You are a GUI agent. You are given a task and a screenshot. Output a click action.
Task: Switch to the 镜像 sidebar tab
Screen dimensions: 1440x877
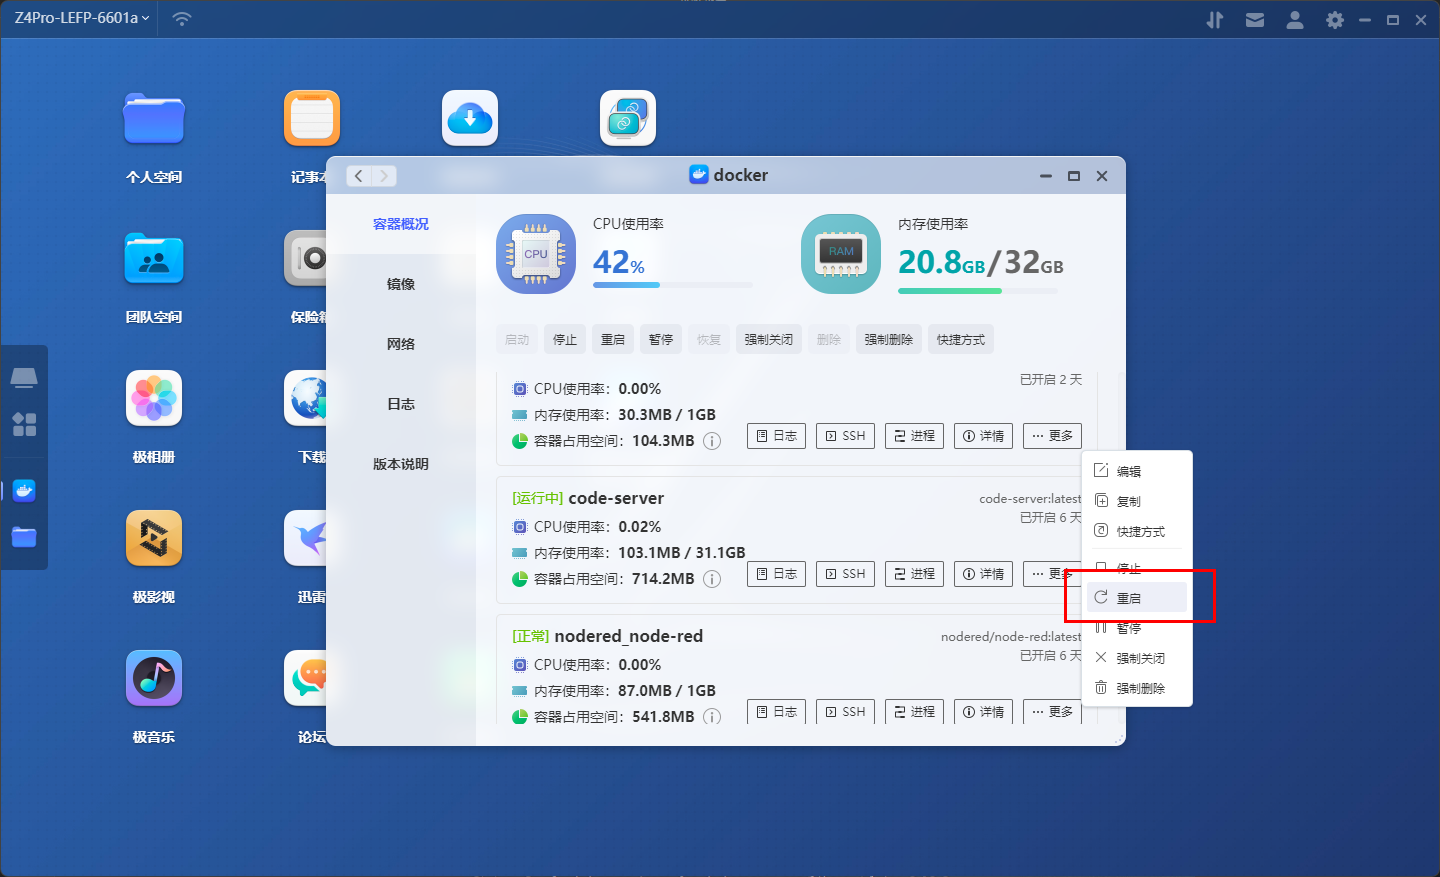pos(401,284)
